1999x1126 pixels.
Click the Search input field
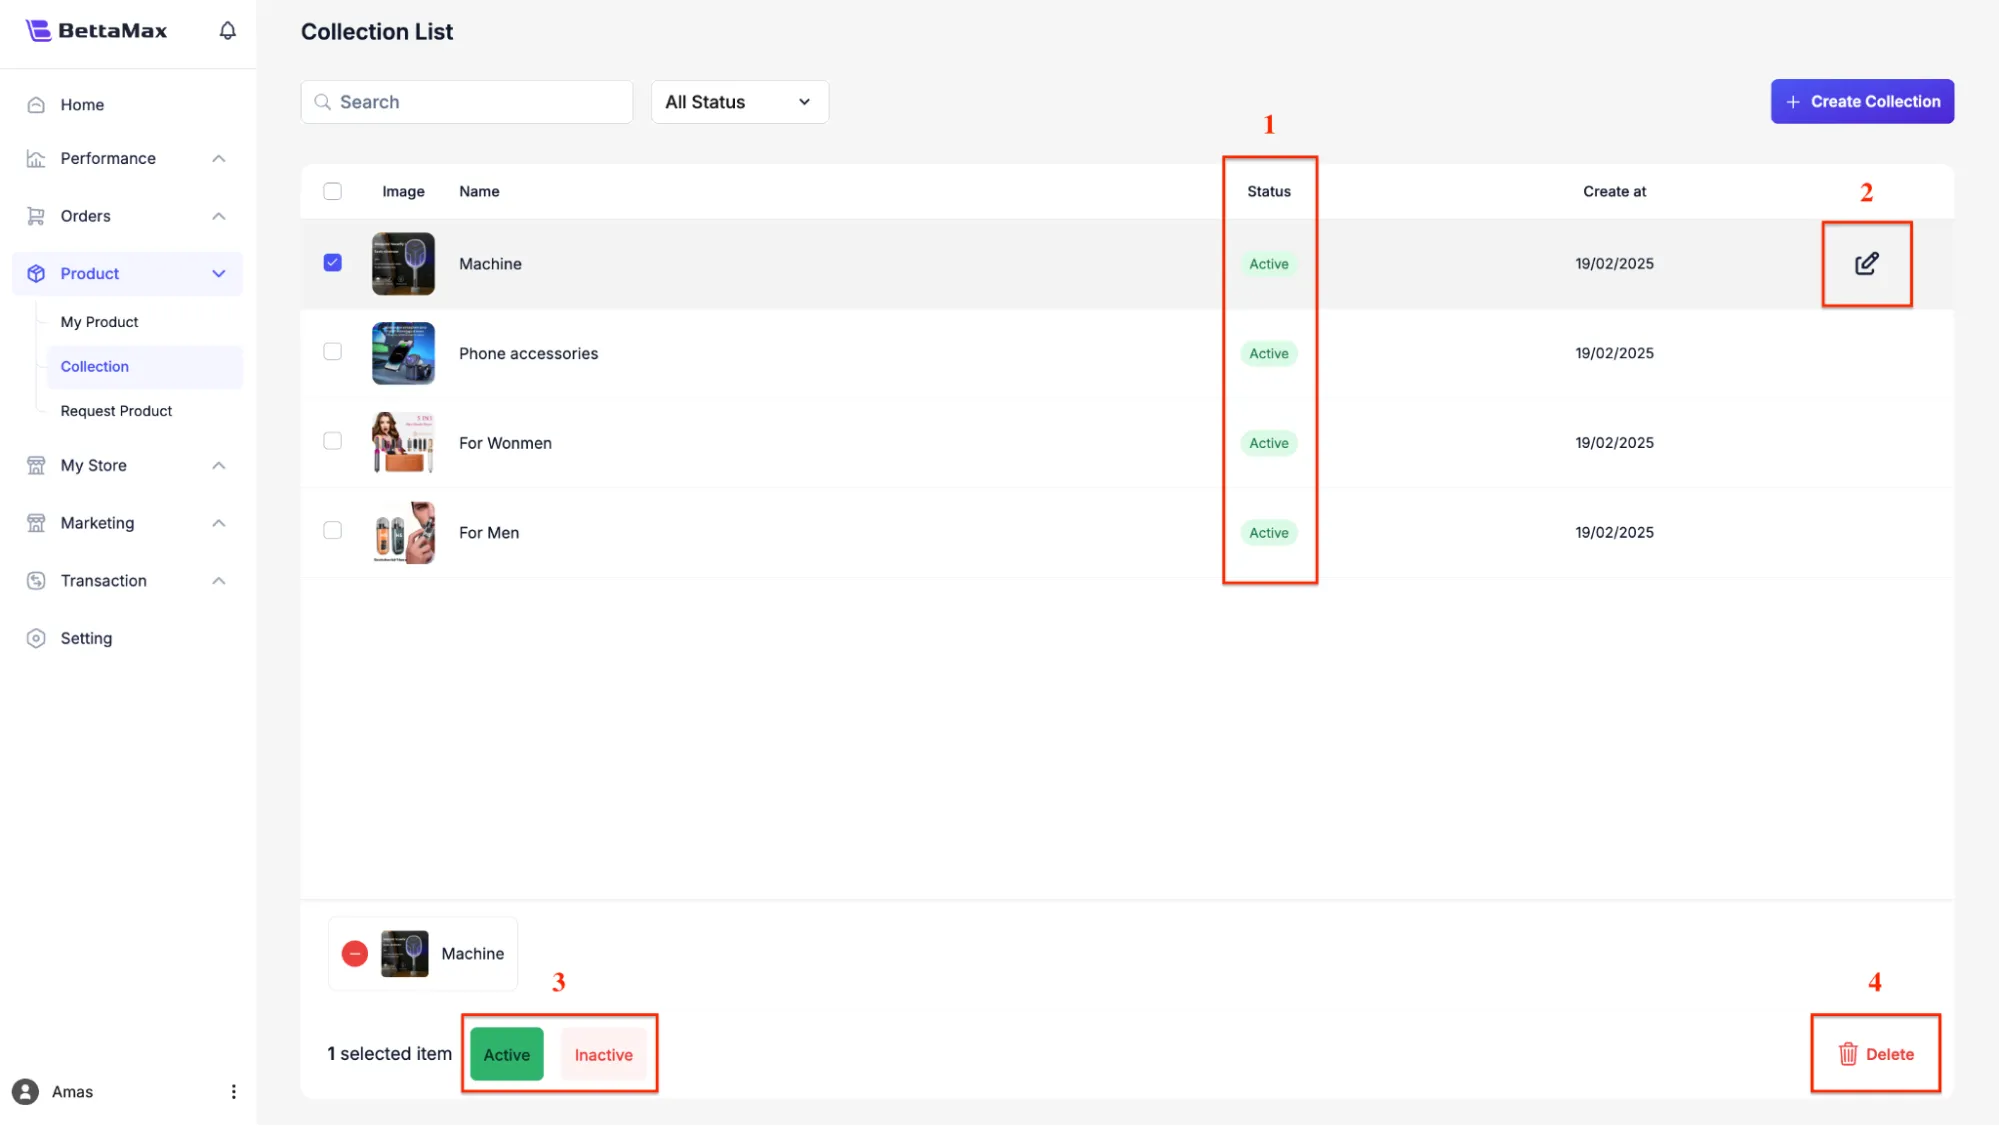(x=467, y=102)
